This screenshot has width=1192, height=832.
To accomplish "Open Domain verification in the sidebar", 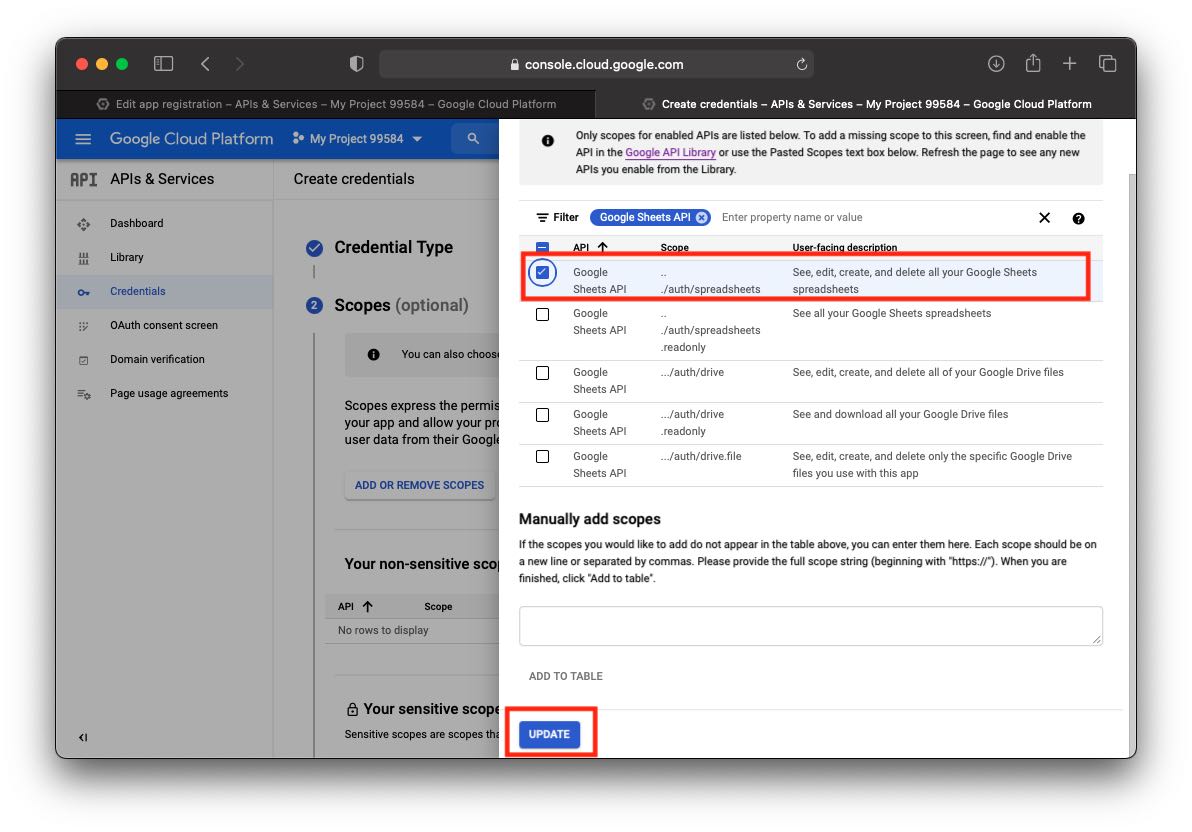I will click(x=157, y=359).
